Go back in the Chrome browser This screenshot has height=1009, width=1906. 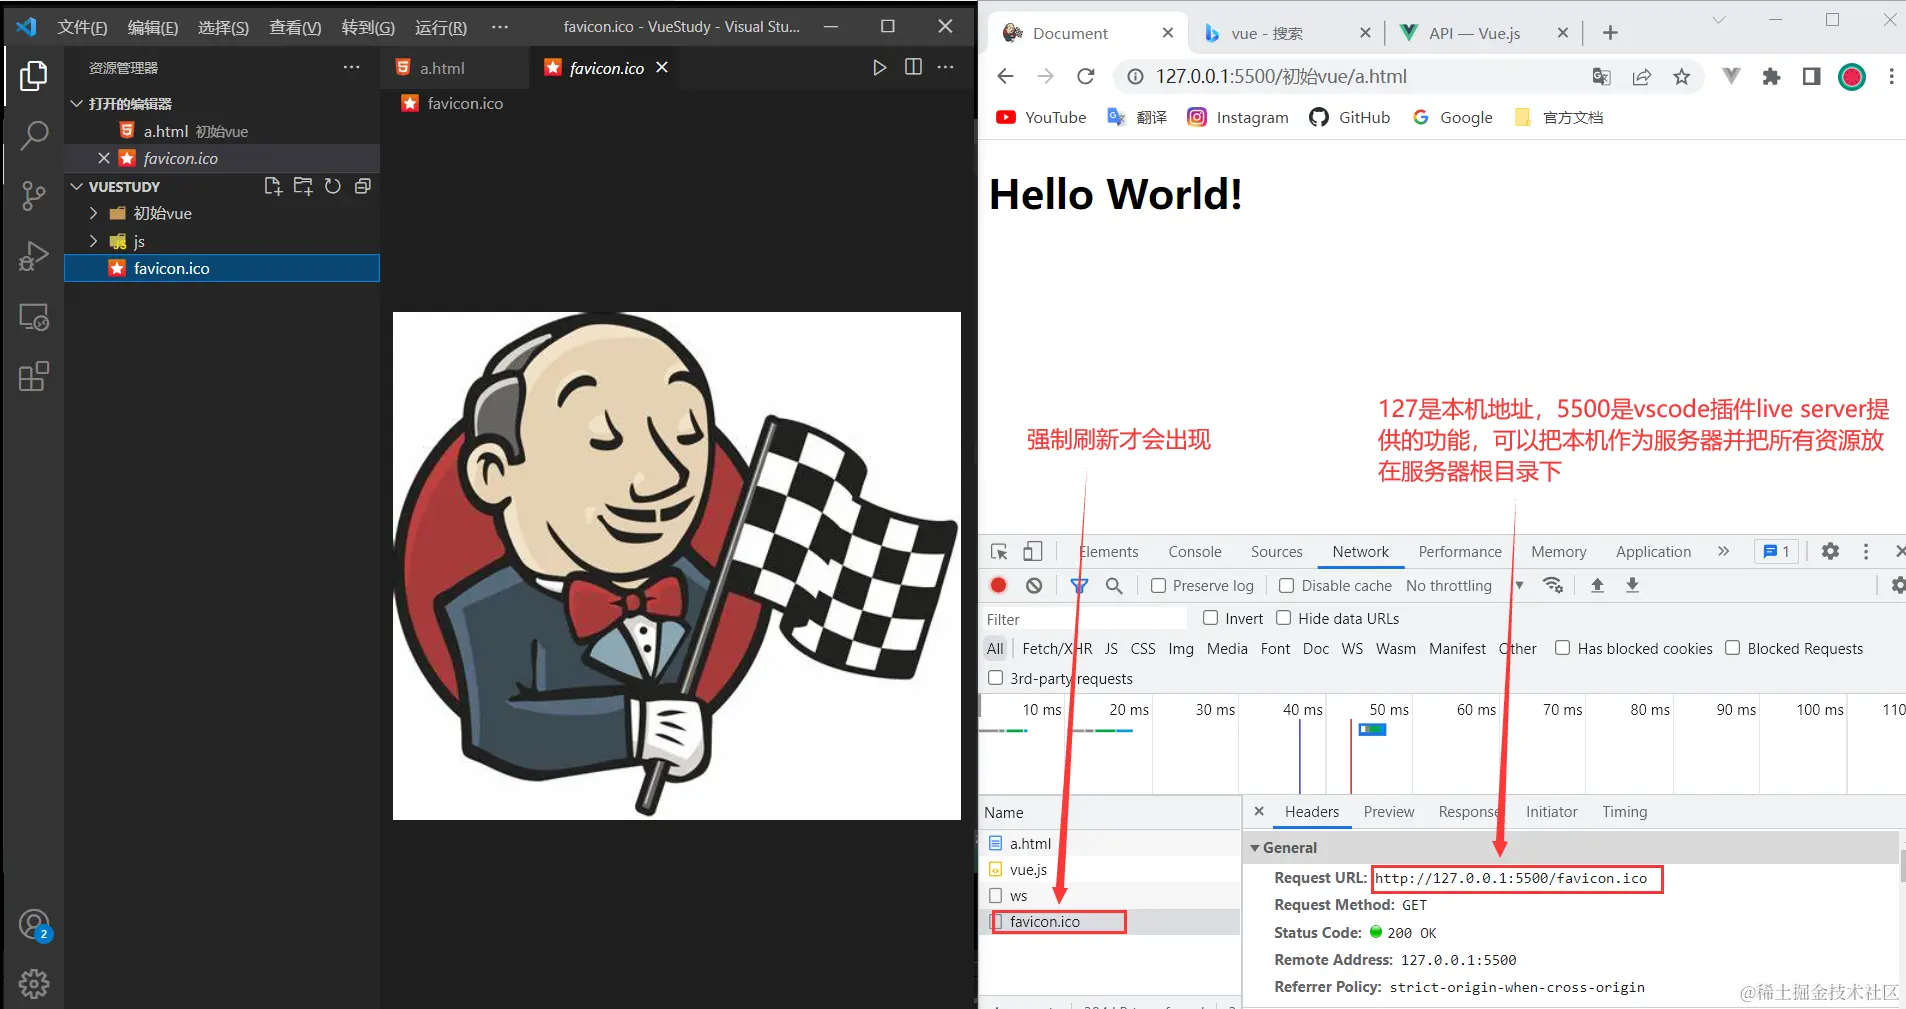click(1005, 76)
